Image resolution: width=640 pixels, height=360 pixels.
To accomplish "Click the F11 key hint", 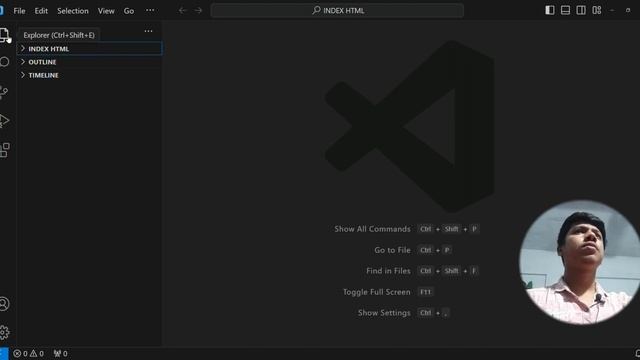I will click(x=425, y=292).
